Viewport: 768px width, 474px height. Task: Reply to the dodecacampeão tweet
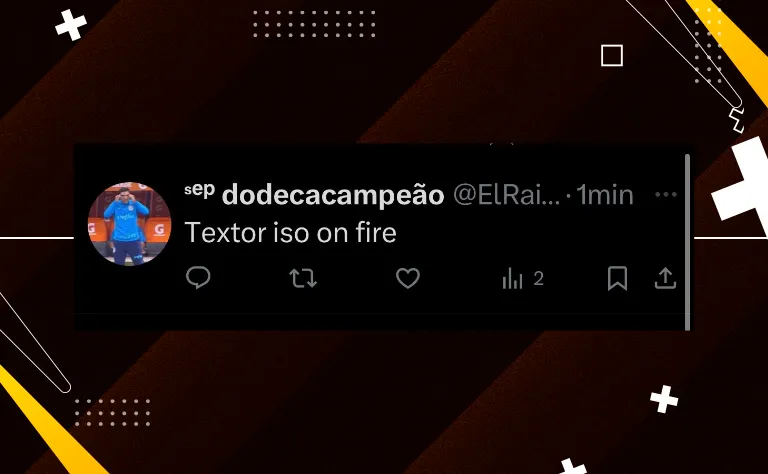tap(198, 278)
